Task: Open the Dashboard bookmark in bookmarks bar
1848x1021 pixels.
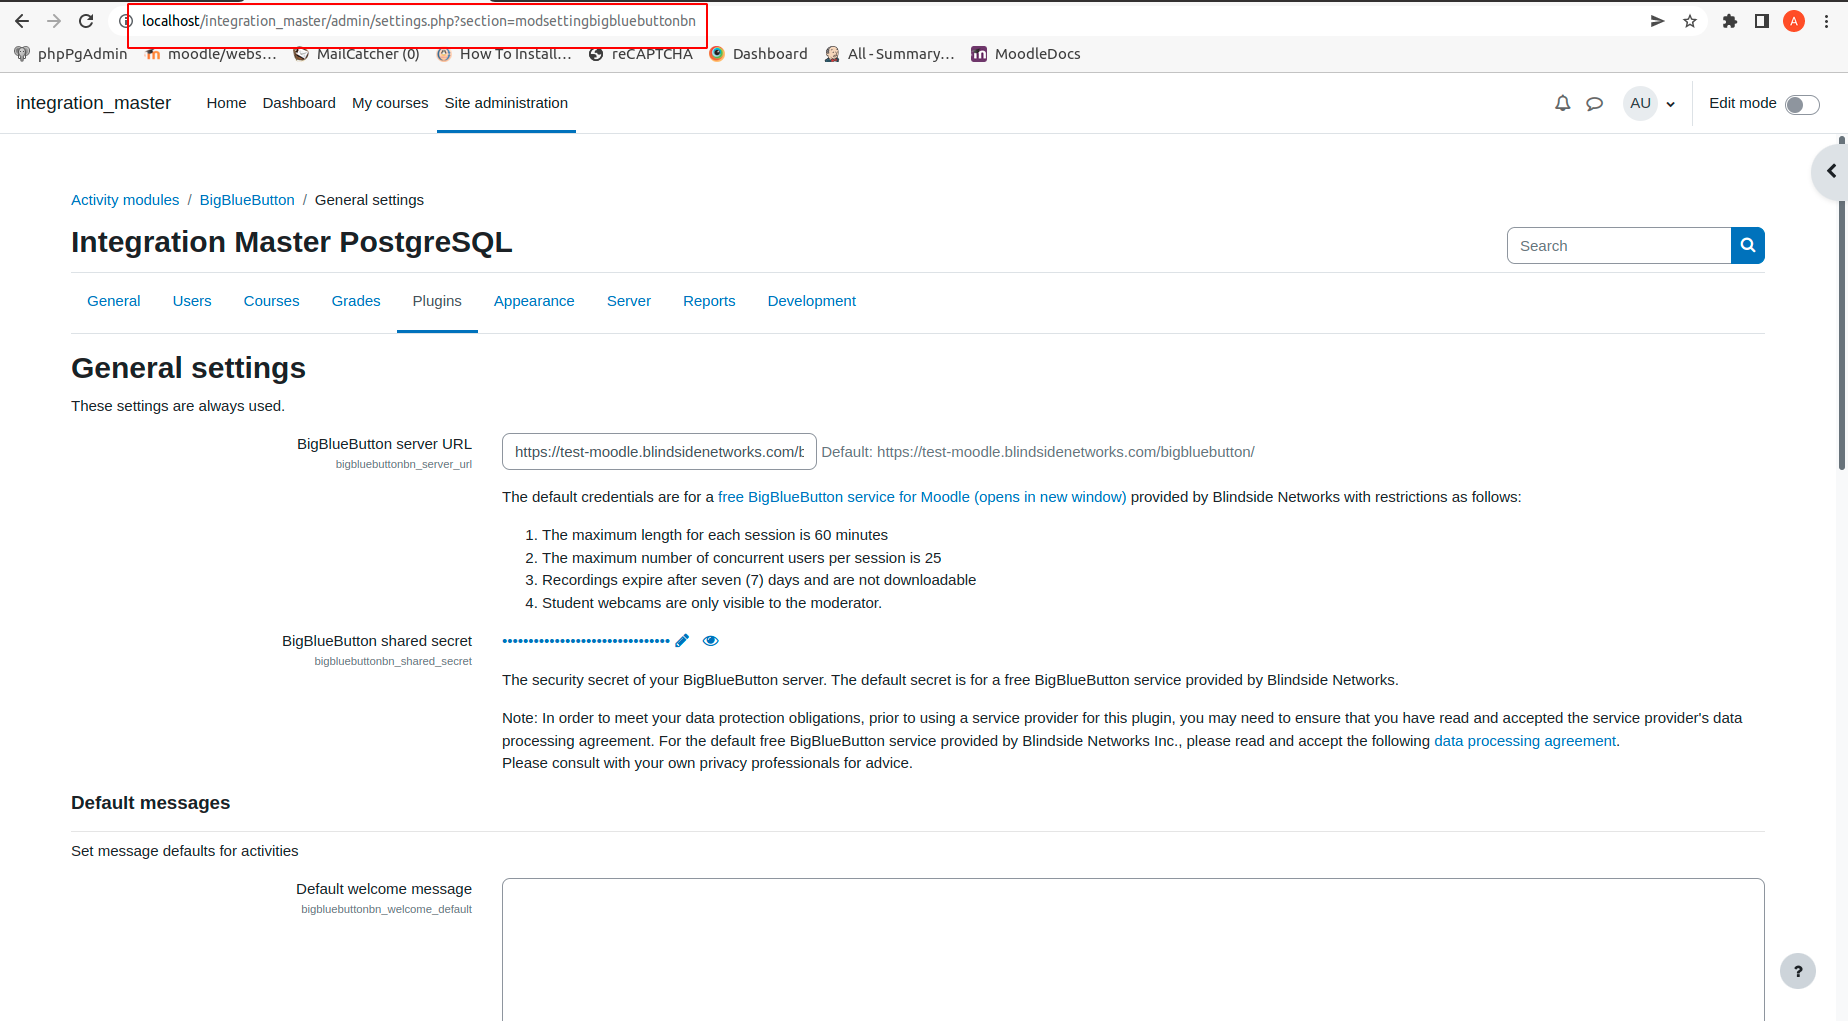Action: [x=758, y=54]
